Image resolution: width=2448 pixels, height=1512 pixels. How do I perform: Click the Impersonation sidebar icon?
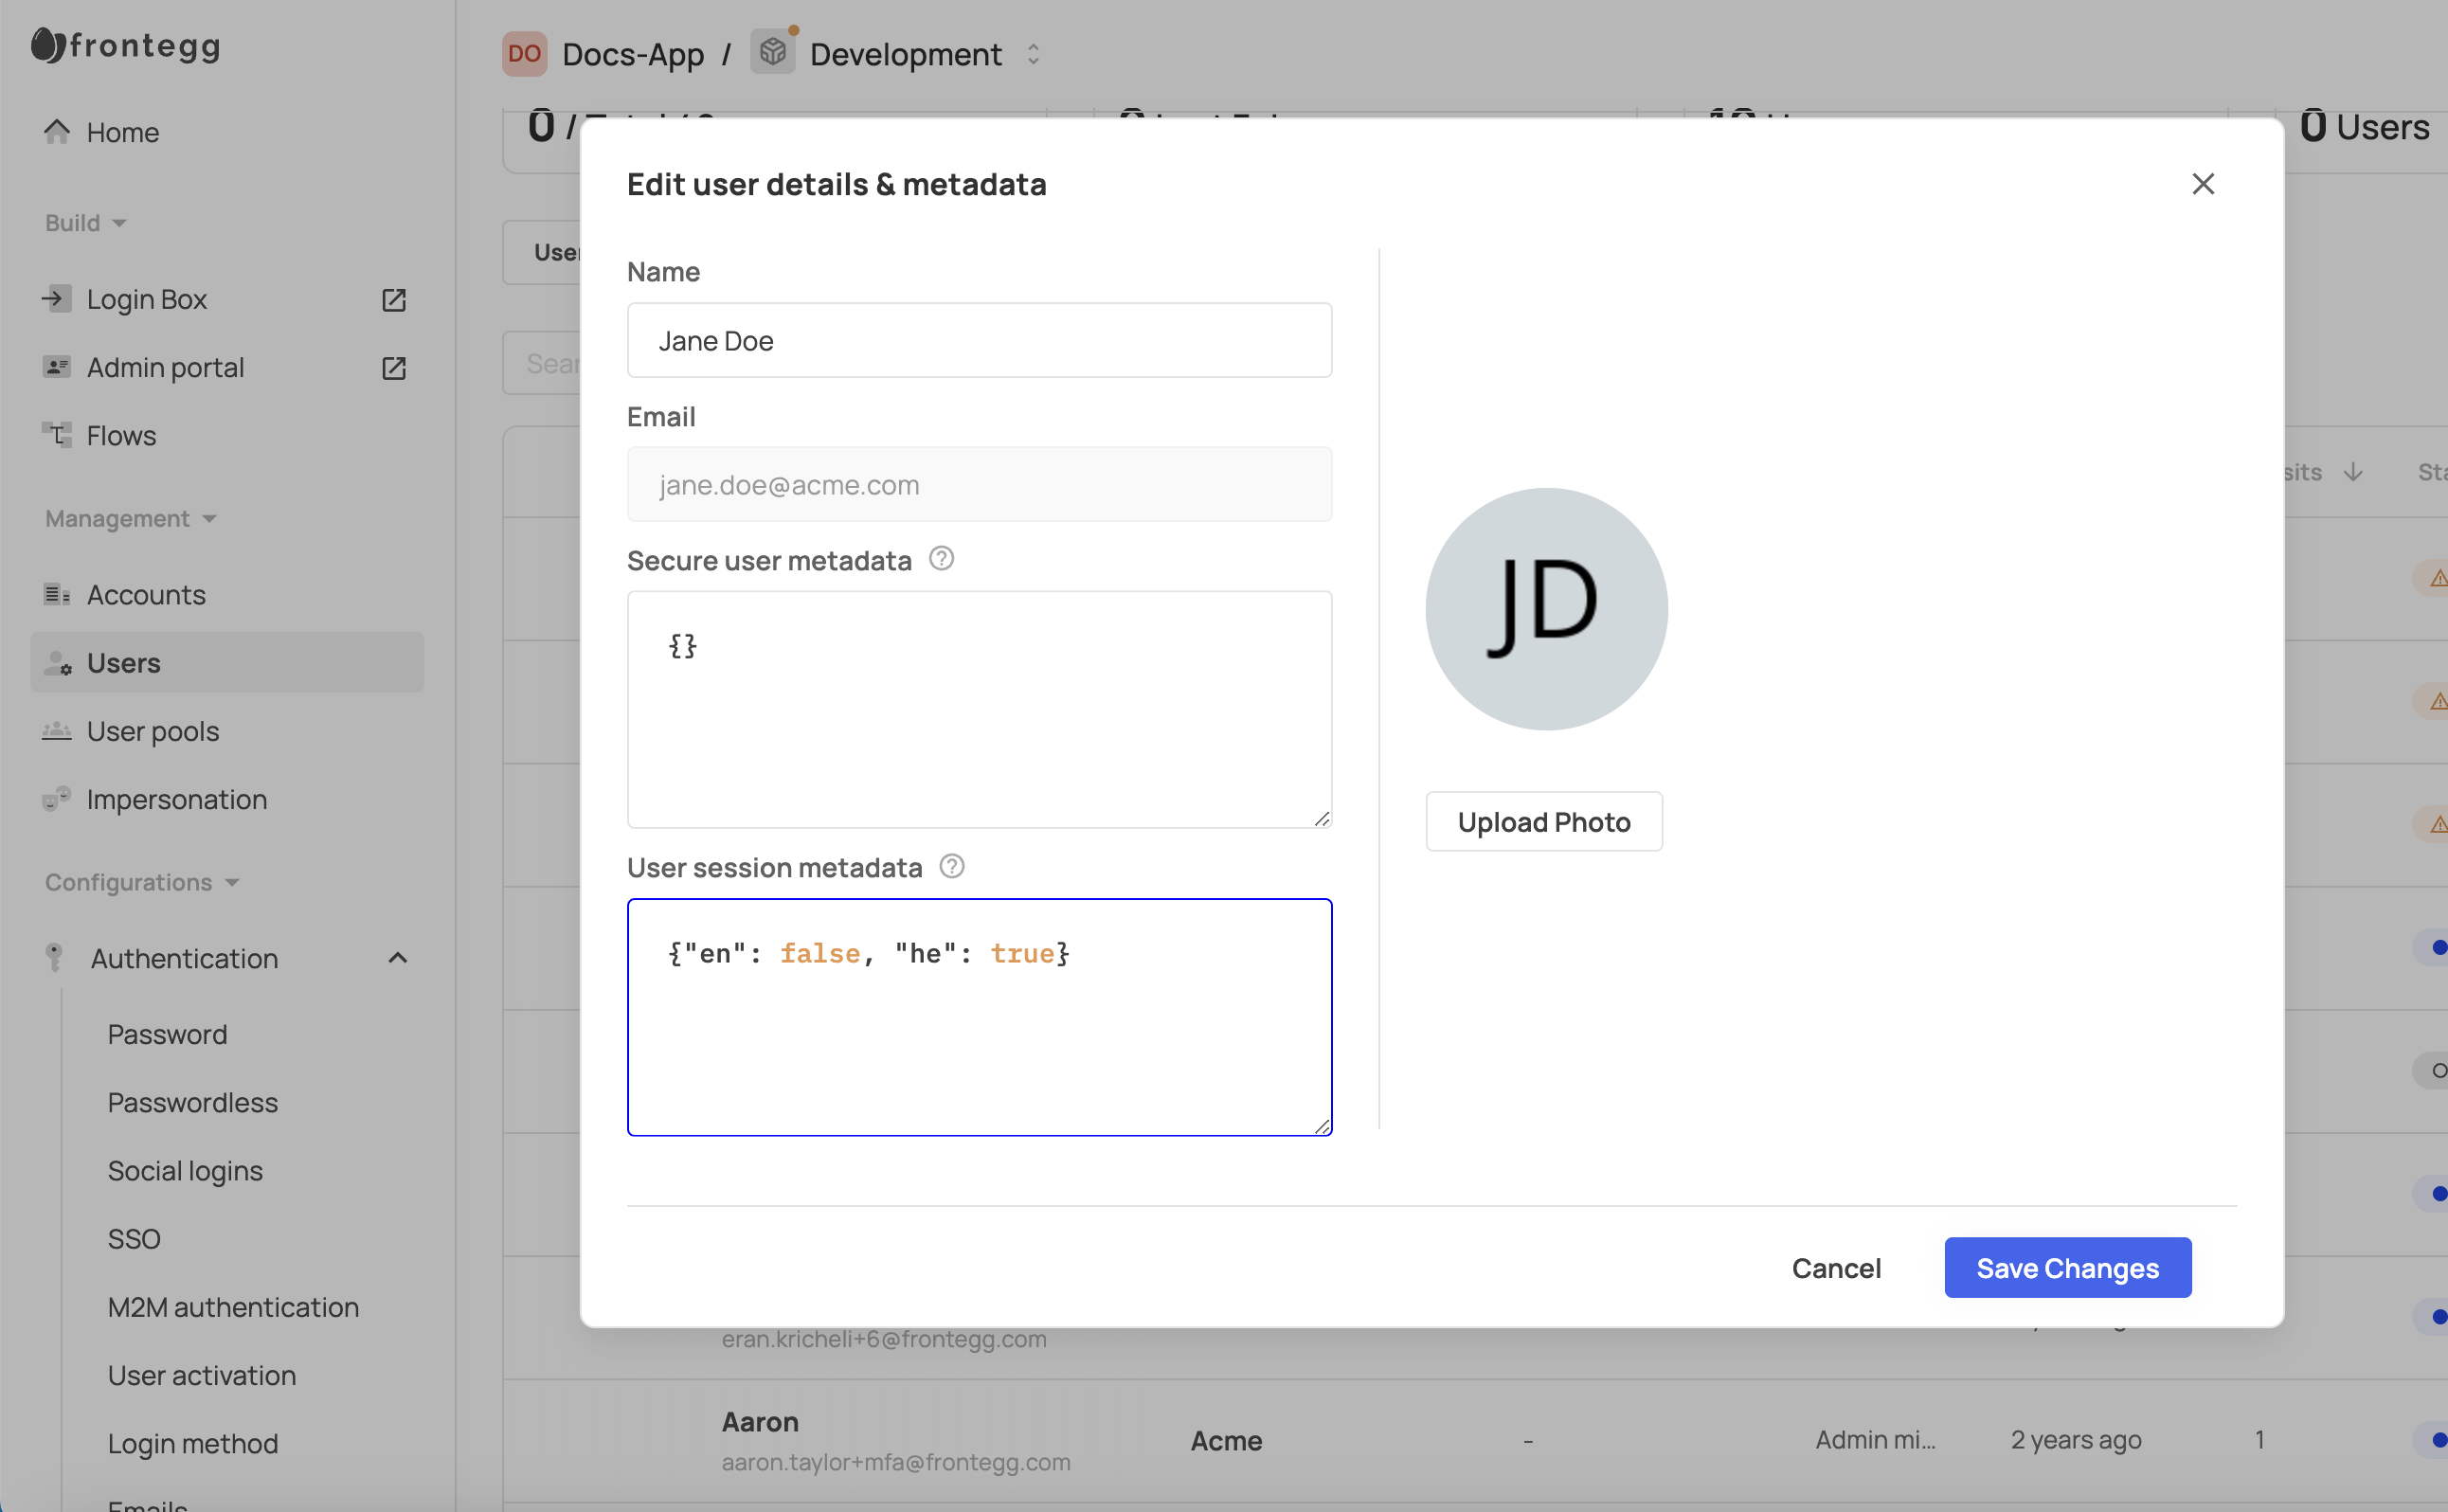pos(57,799)
